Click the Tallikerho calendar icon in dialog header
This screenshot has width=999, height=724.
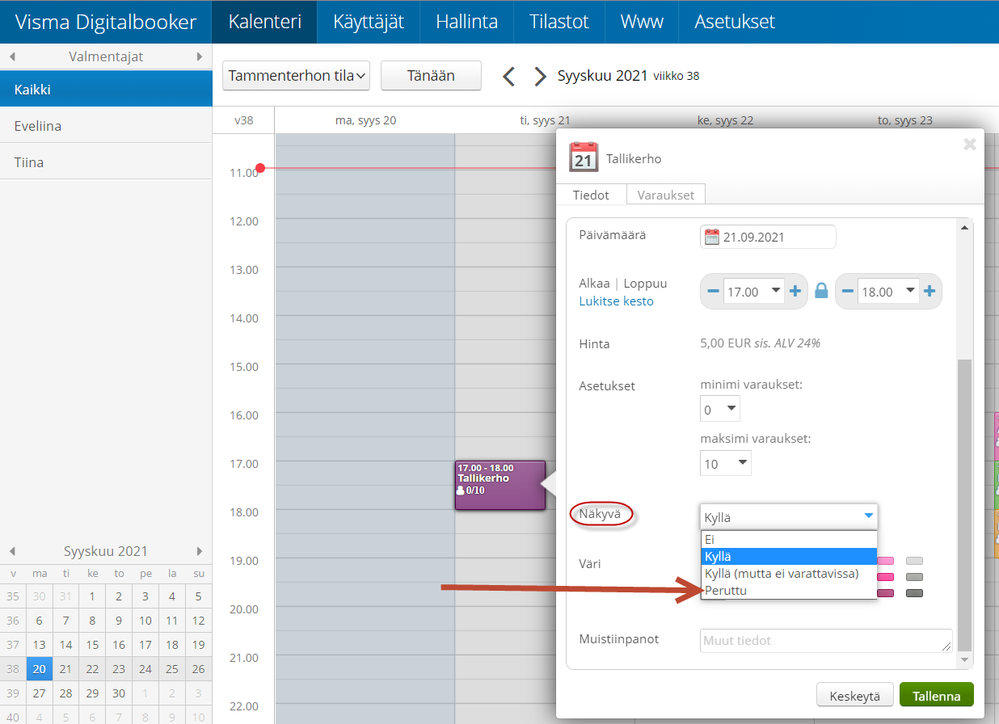pyautogui.click(x=583, y=157)
